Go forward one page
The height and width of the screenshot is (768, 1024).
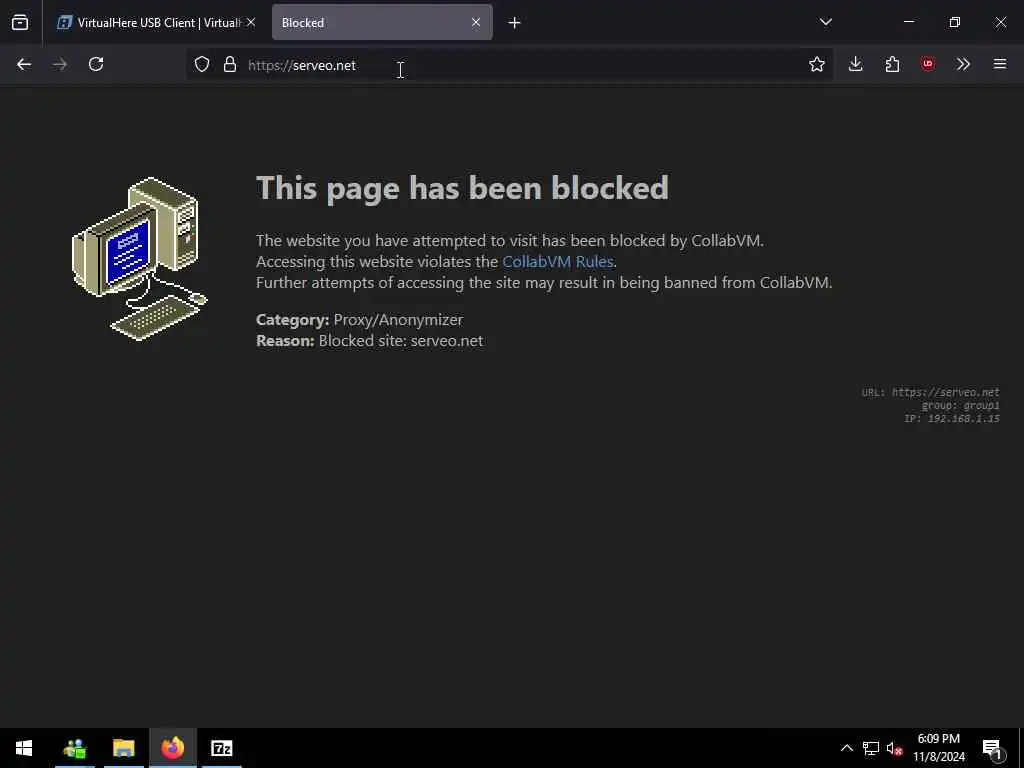60,64
